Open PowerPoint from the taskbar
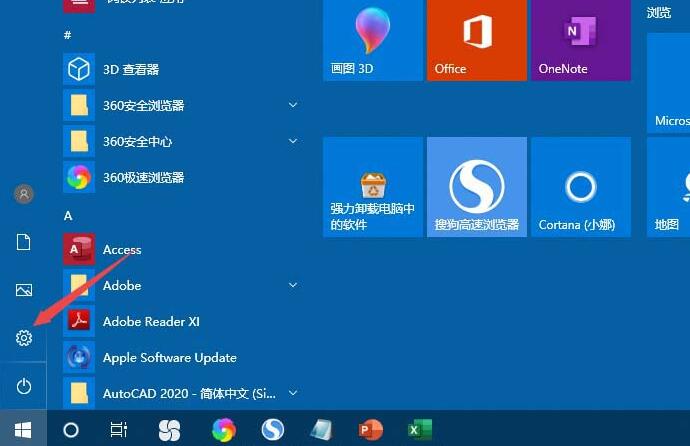Image resolution: width=690 pixels, height=446 pixels. tap(371, 430)
